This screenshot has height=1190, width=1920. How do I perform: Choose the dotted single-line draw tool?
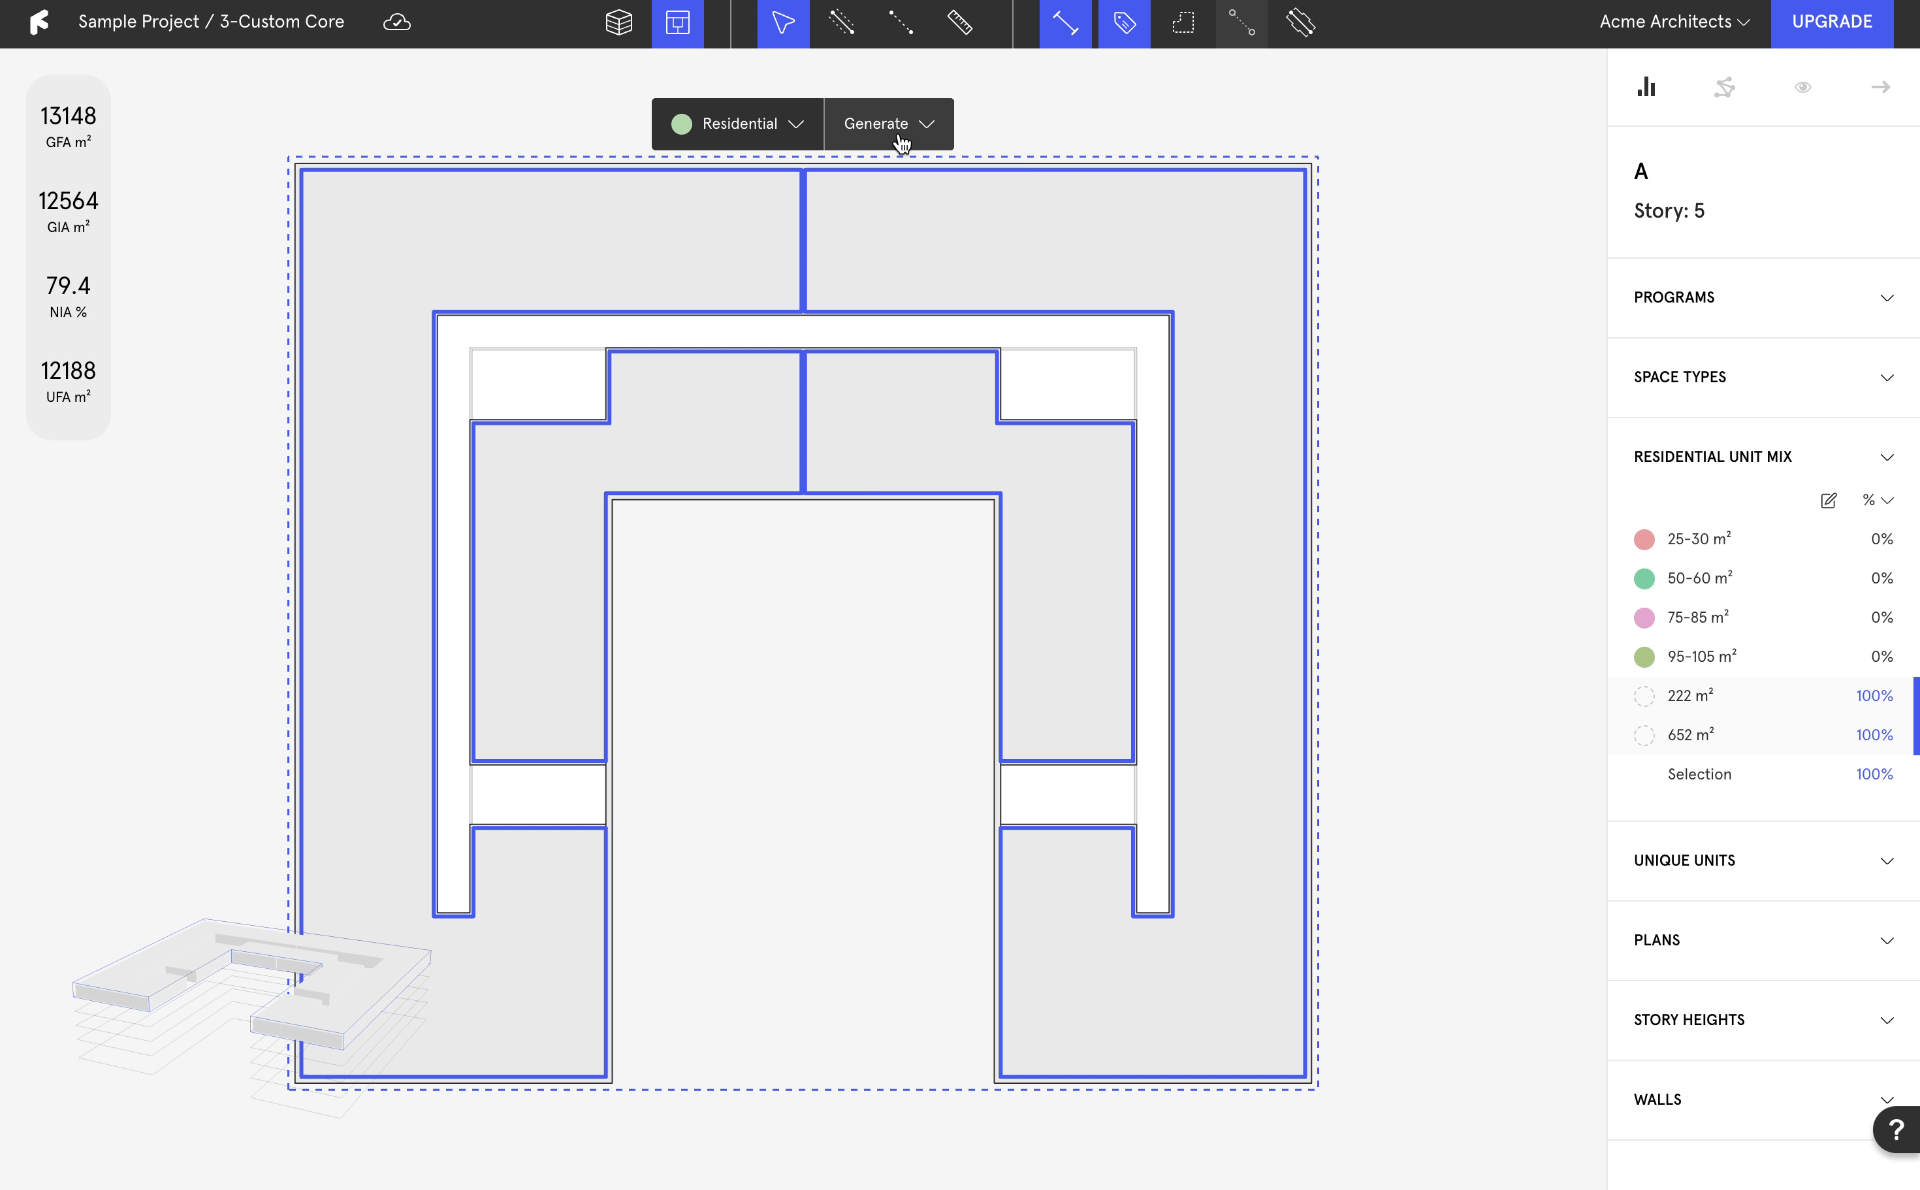click(901, 22)
